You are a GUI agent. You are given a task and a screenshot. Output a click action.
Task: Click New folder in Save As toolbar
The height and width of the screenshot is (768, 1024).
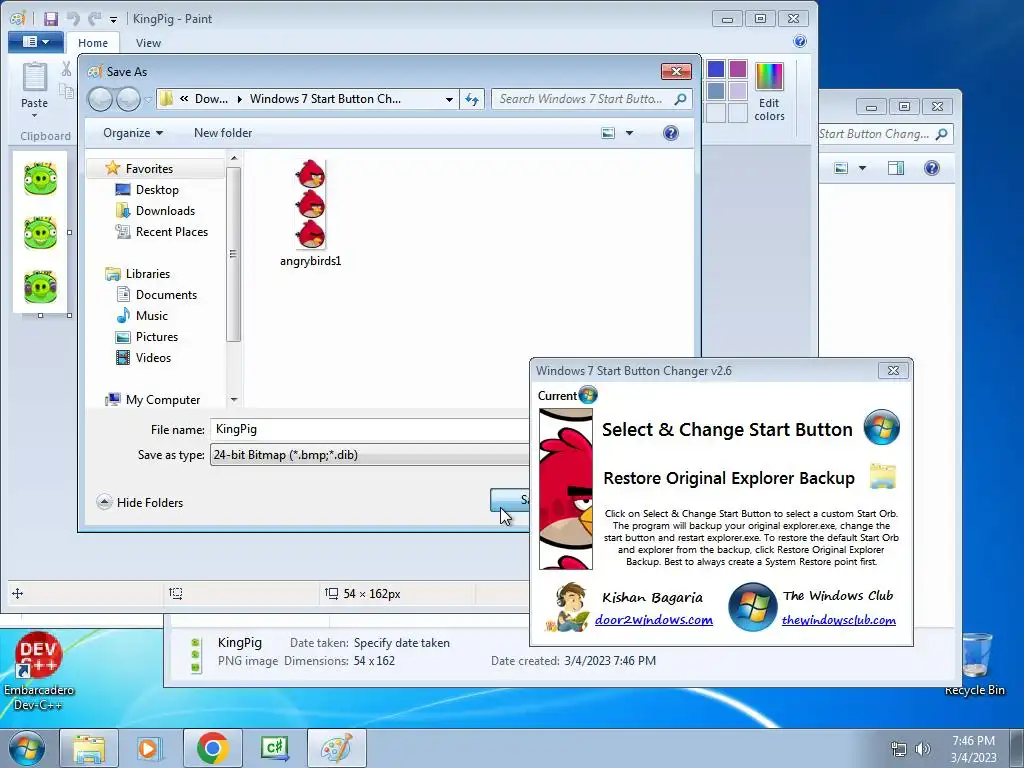tap(223, 133)
